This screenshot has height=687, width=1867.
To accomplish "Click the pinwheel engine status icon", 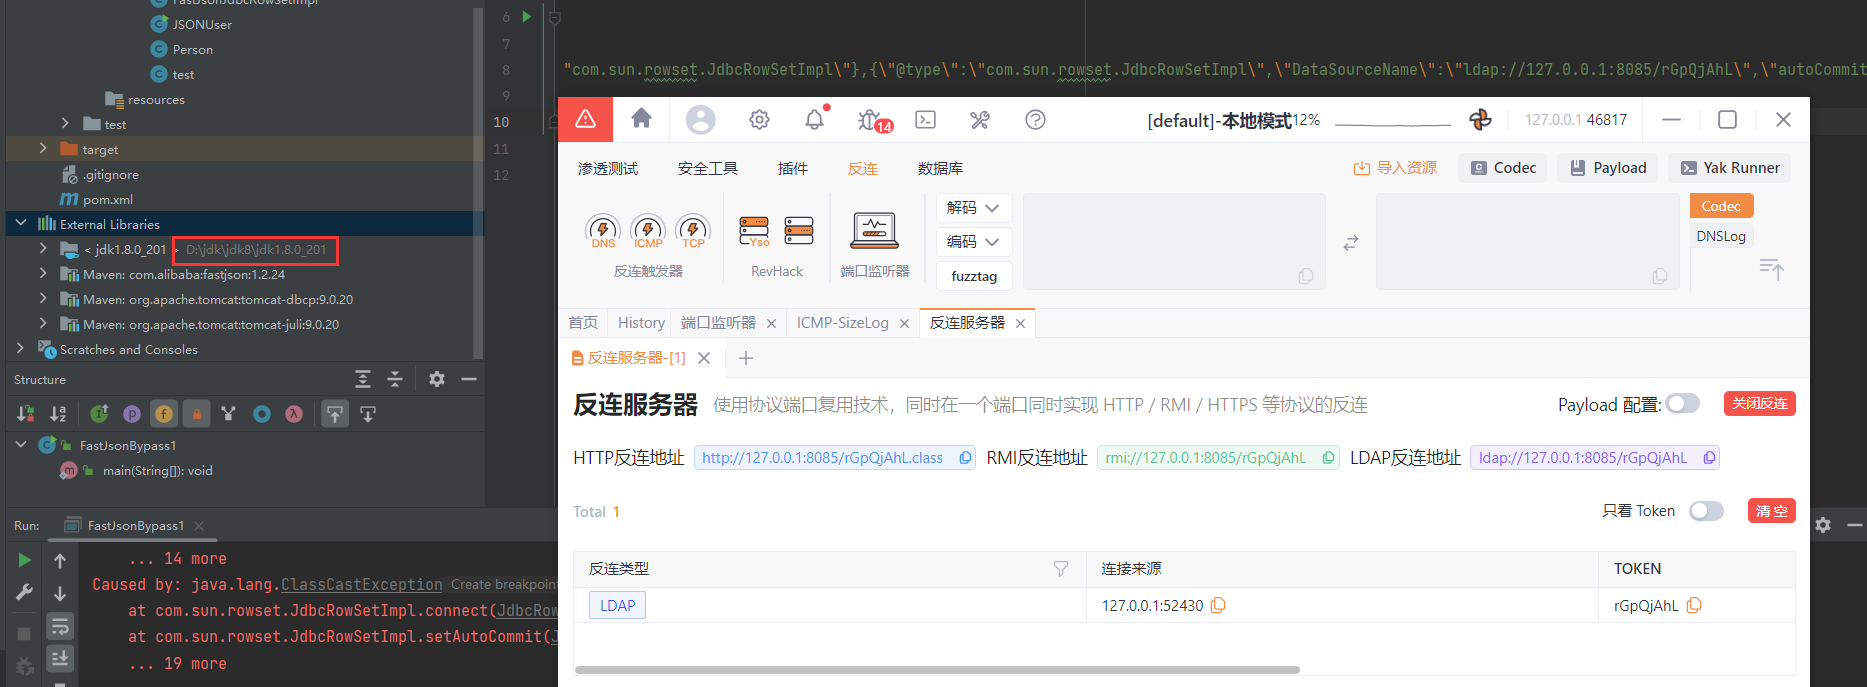I will (1481, 120).
